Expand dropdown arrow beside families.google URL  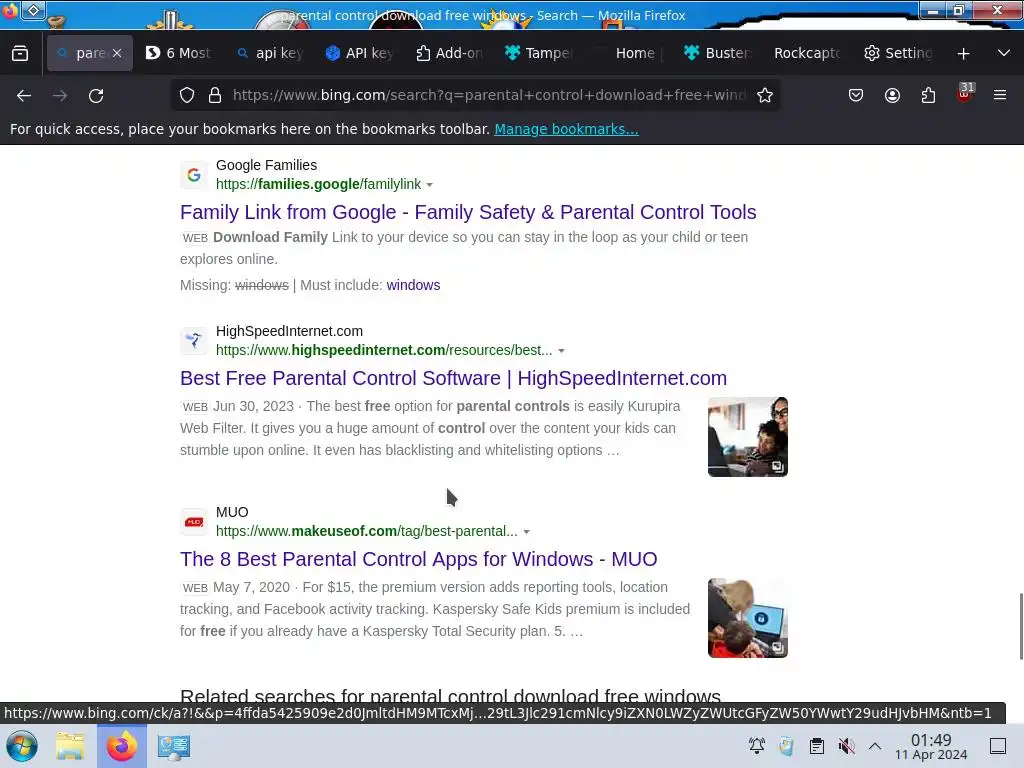[430, 185]
